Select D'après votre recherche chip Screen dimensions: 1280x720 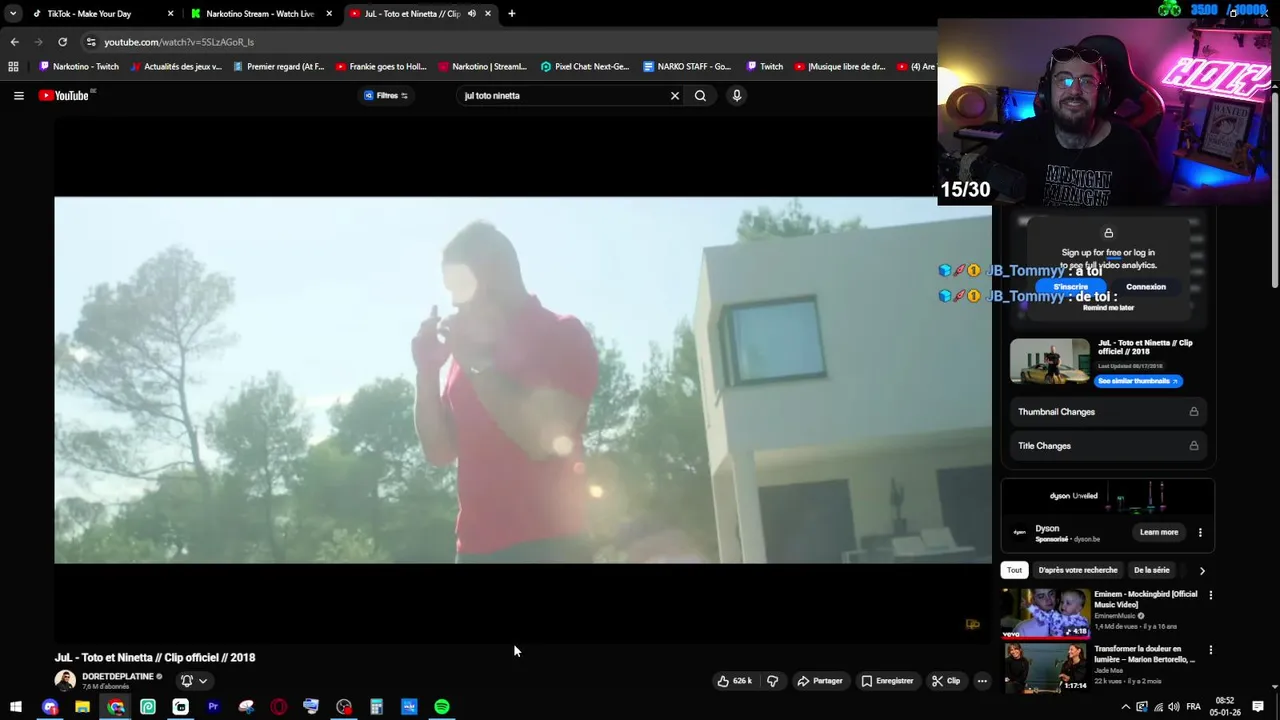(x=1078, y=570)
